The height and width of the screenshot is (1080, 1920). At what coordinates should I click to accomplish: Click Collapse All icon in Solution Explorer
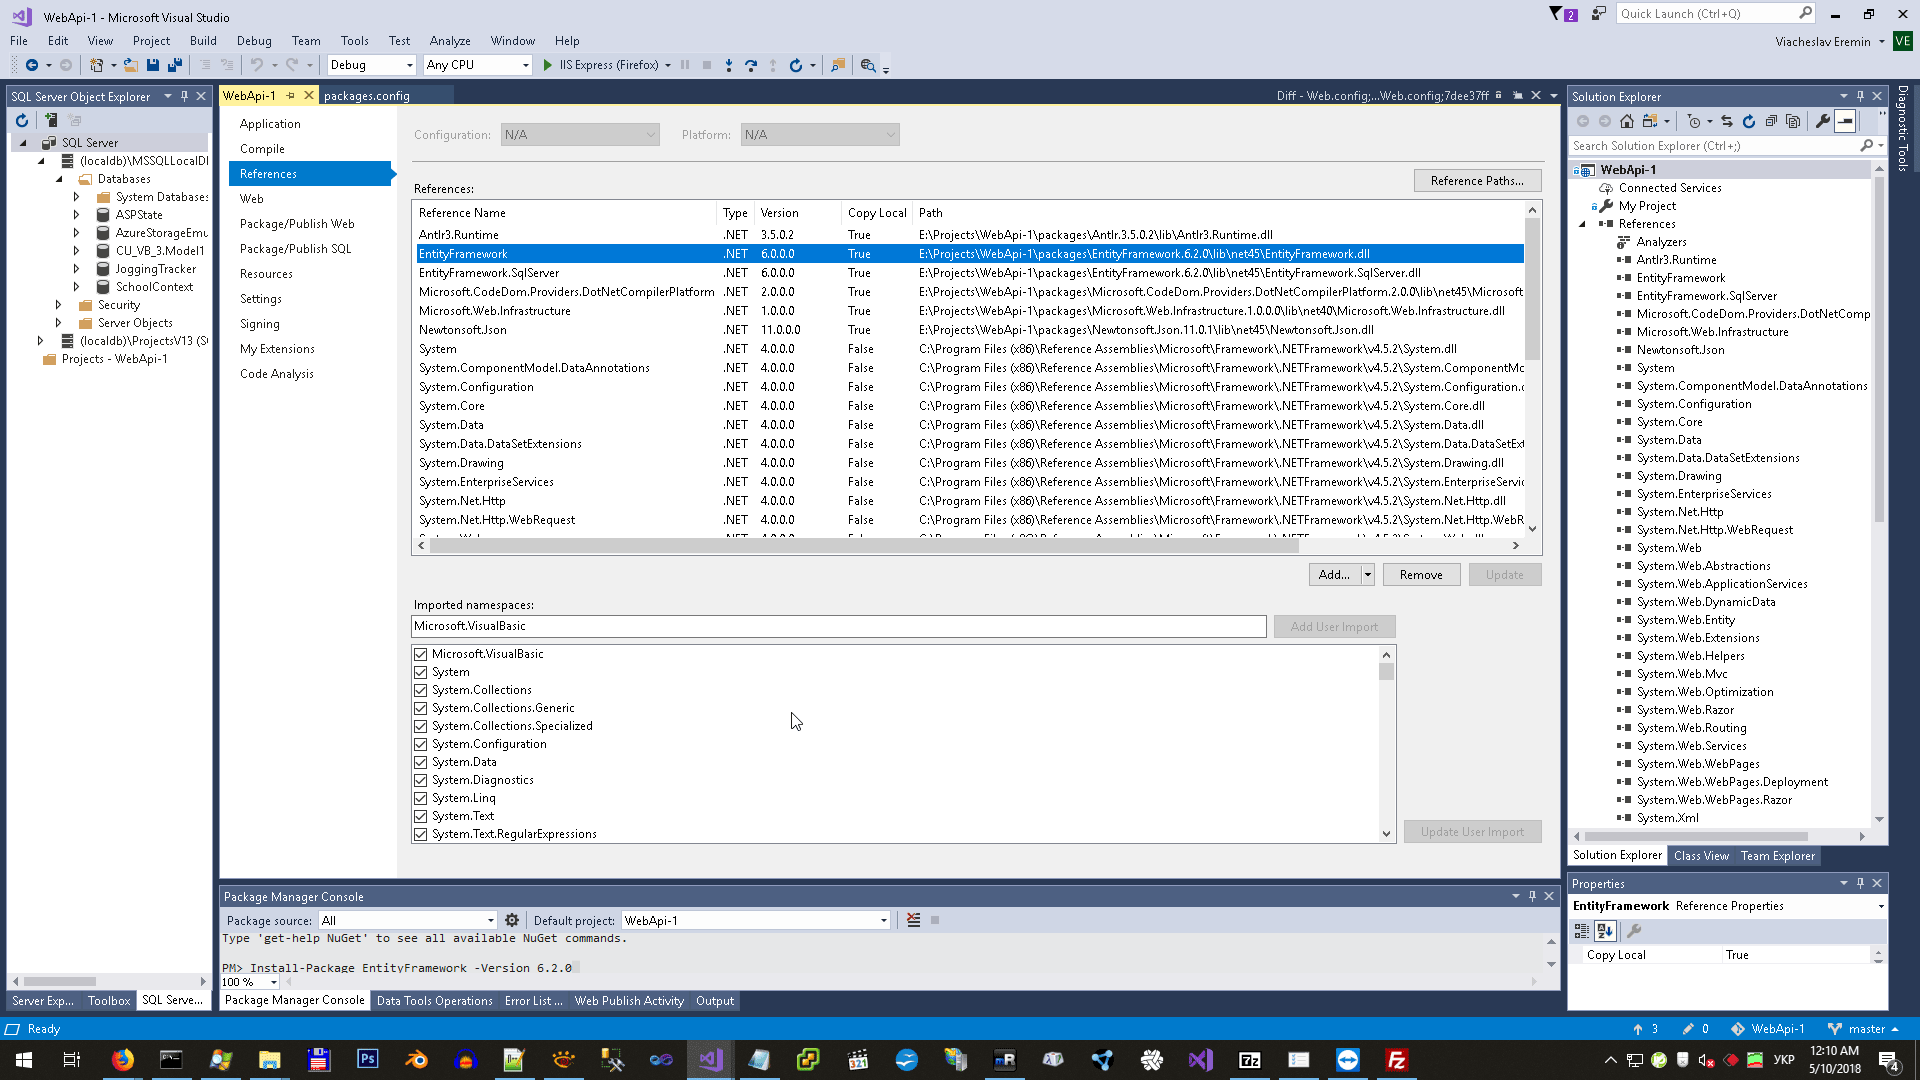coord(1771,121)
